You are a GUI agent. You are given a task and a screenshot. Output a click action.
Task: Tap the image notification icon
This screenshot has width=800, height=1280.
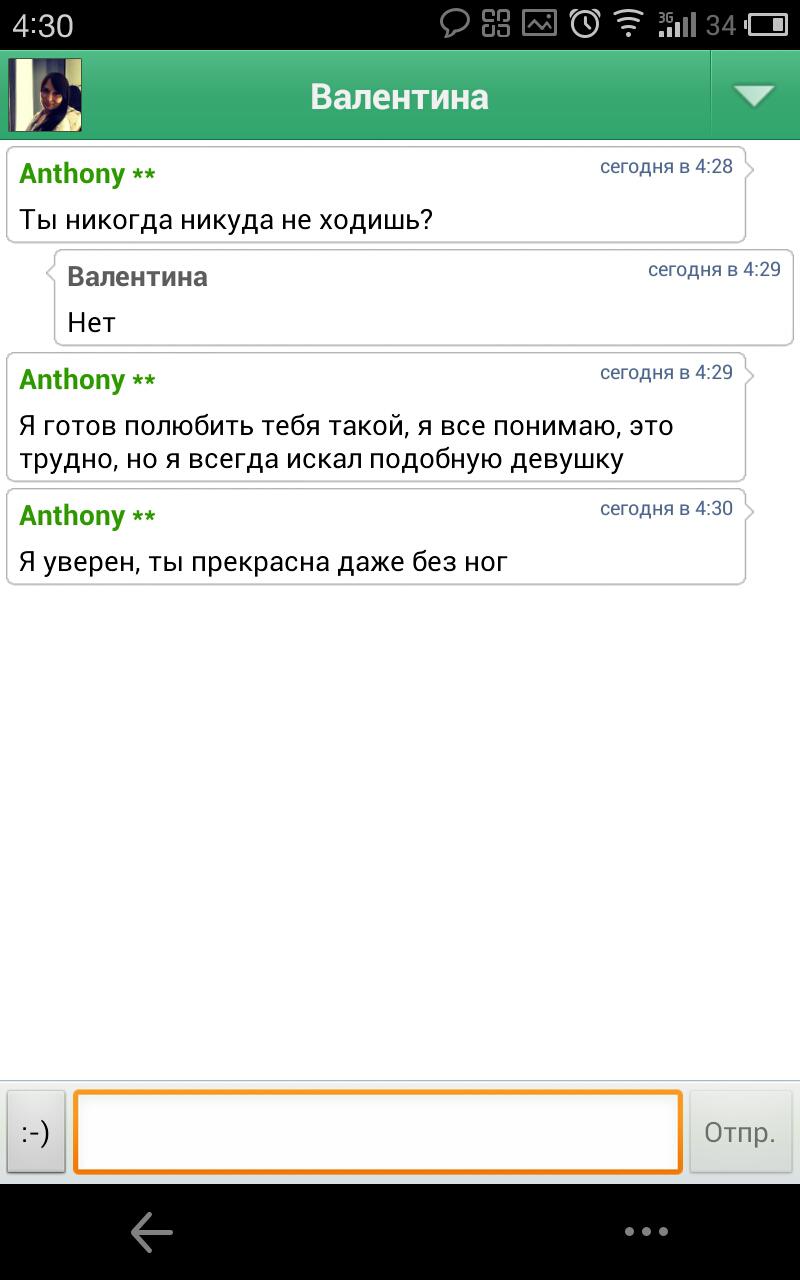click(x=540, y=23)
